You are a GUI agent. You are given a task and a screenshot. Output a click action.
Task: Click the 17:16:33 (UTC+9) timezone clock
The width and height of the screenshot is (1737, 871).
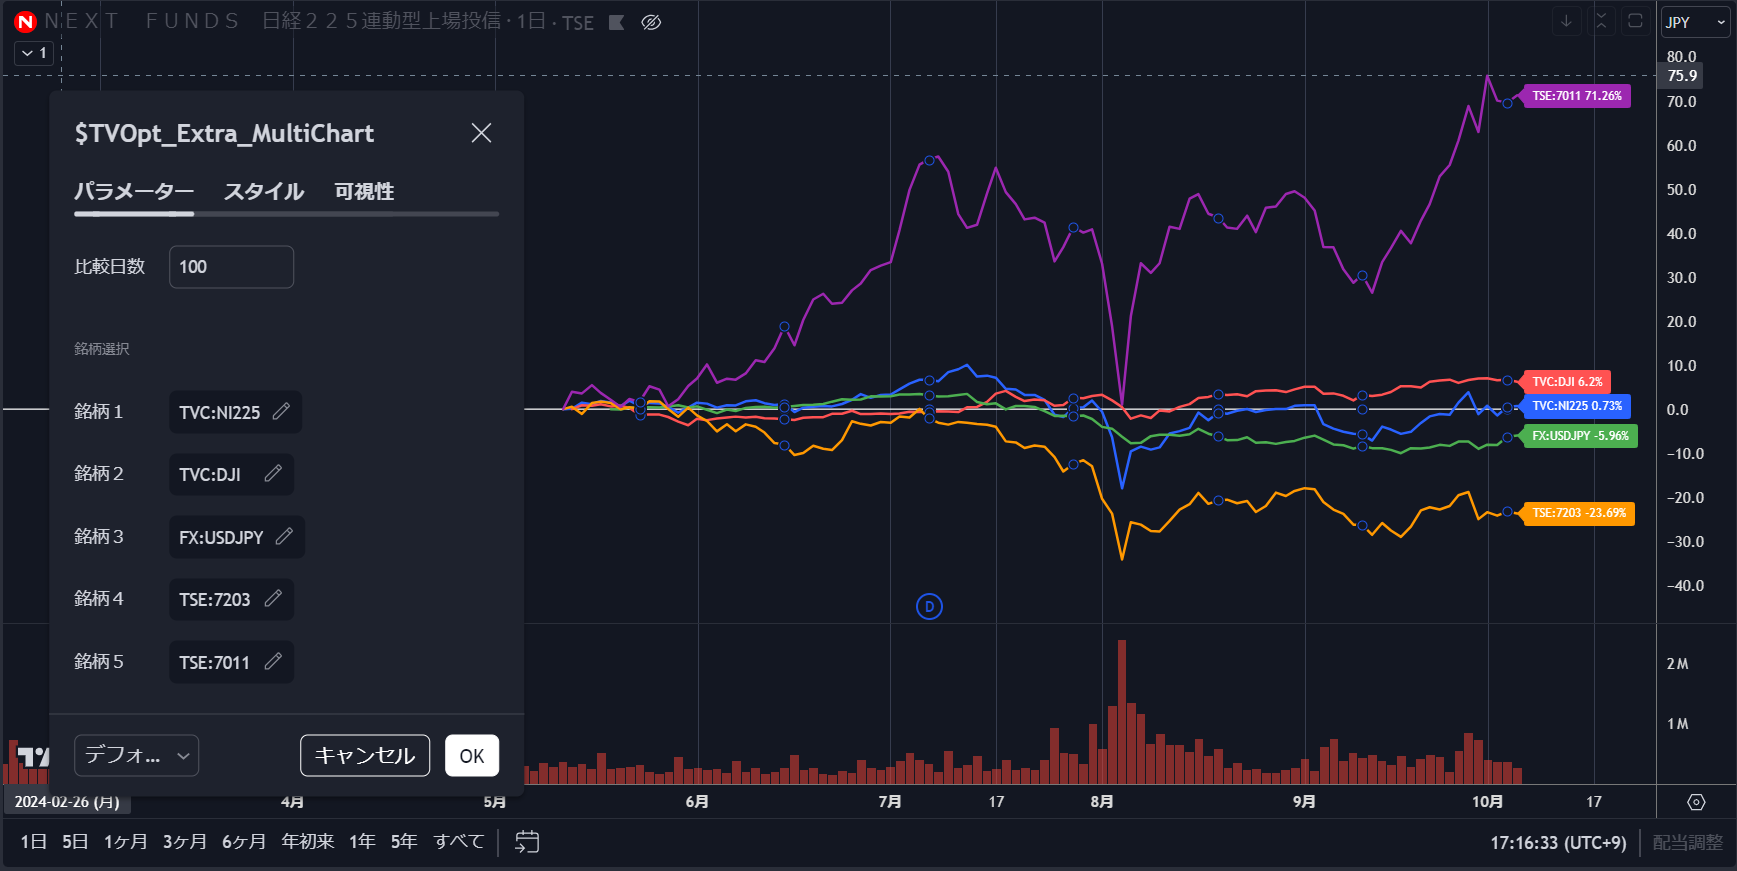point(1558,843)
